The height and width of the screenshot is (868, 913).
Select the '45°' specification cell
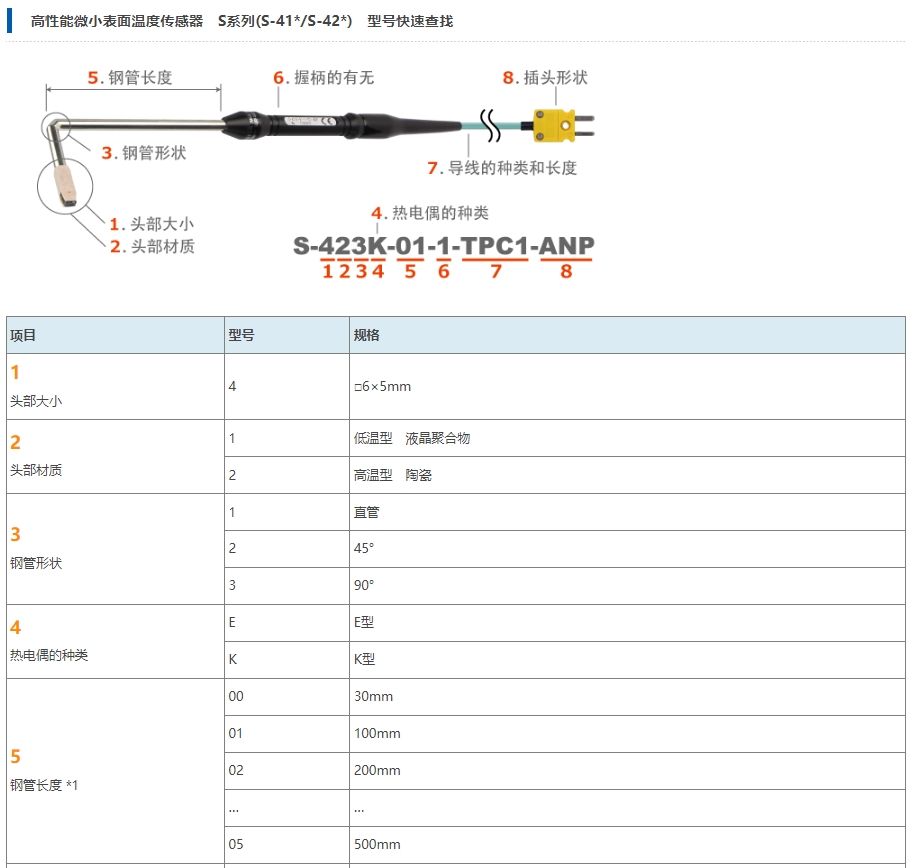[628, 548]
